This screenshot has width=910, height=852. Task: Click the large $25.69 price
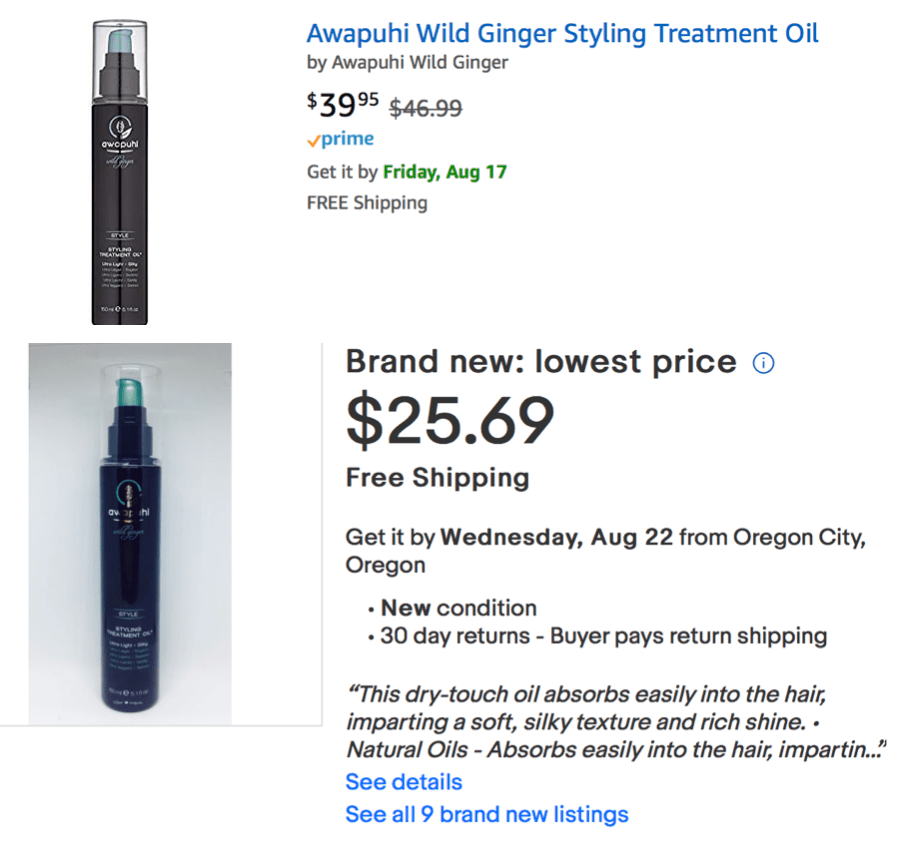450,419
